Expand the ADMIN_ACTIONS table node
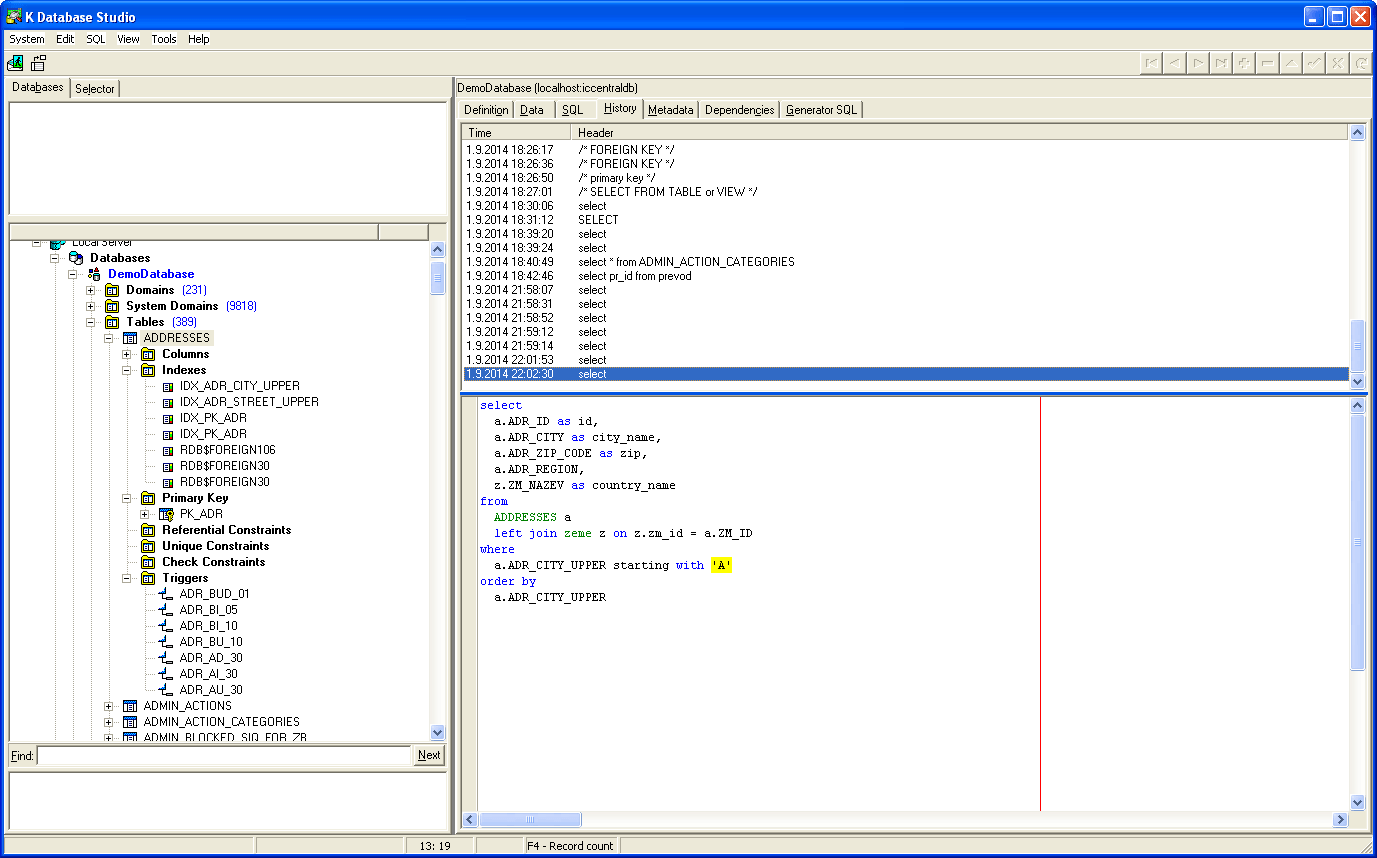The height and width of the screenshot is (858, 1377). (109, 706)
